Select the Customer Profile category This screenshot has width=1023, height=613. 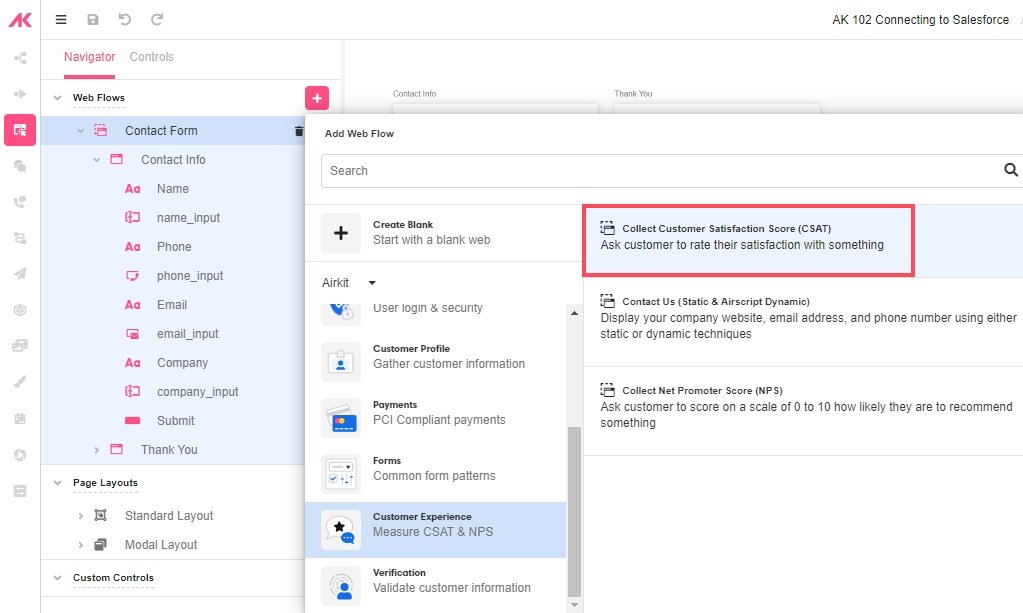(435, 362)
